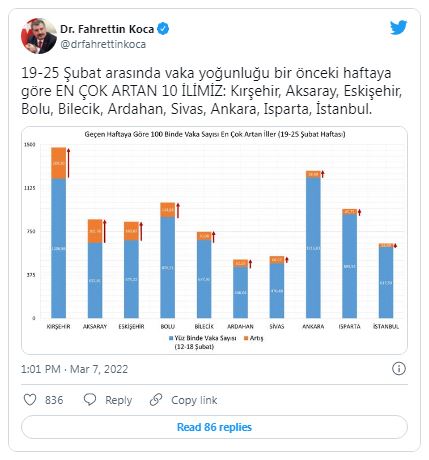Click the Kırşehir bar in chart
Screen dimensions: 429x460
(59, 233)
